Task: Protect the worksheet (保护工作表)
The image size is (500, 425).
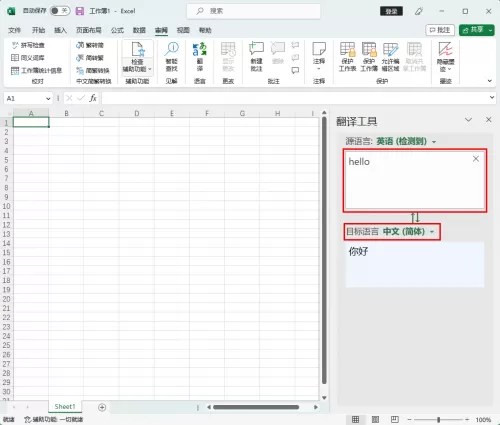Action: point(347,56)
